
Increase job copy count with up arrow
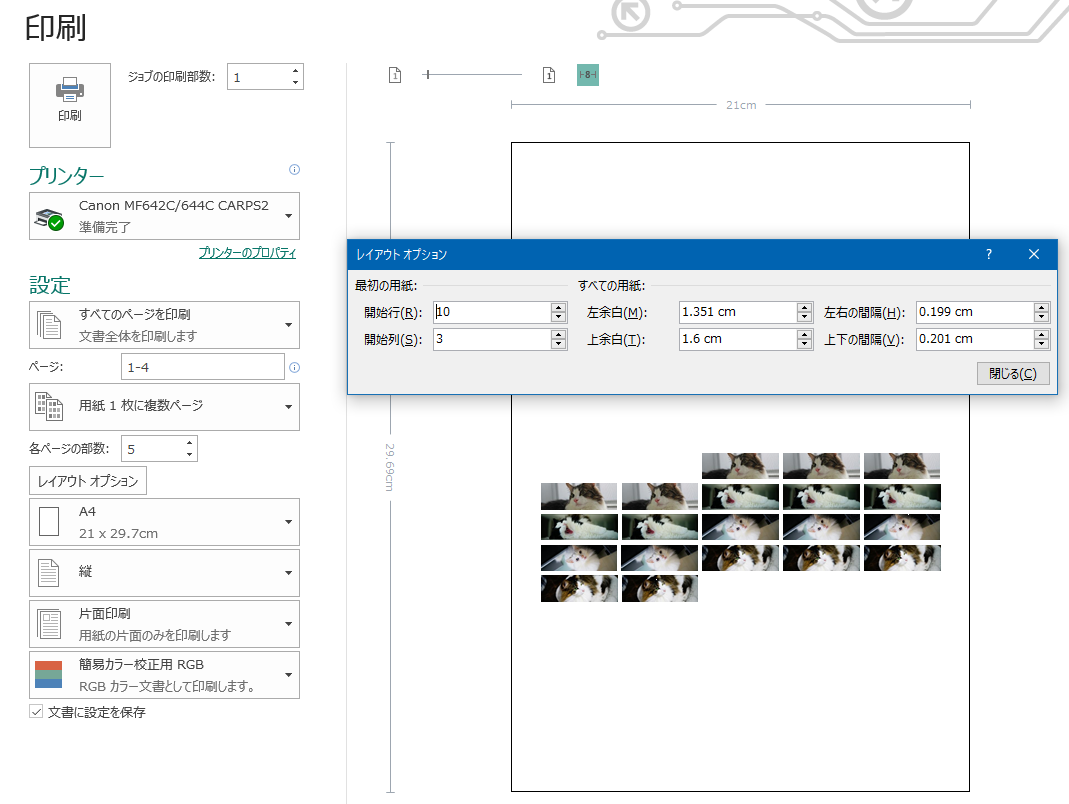point(295,71)
